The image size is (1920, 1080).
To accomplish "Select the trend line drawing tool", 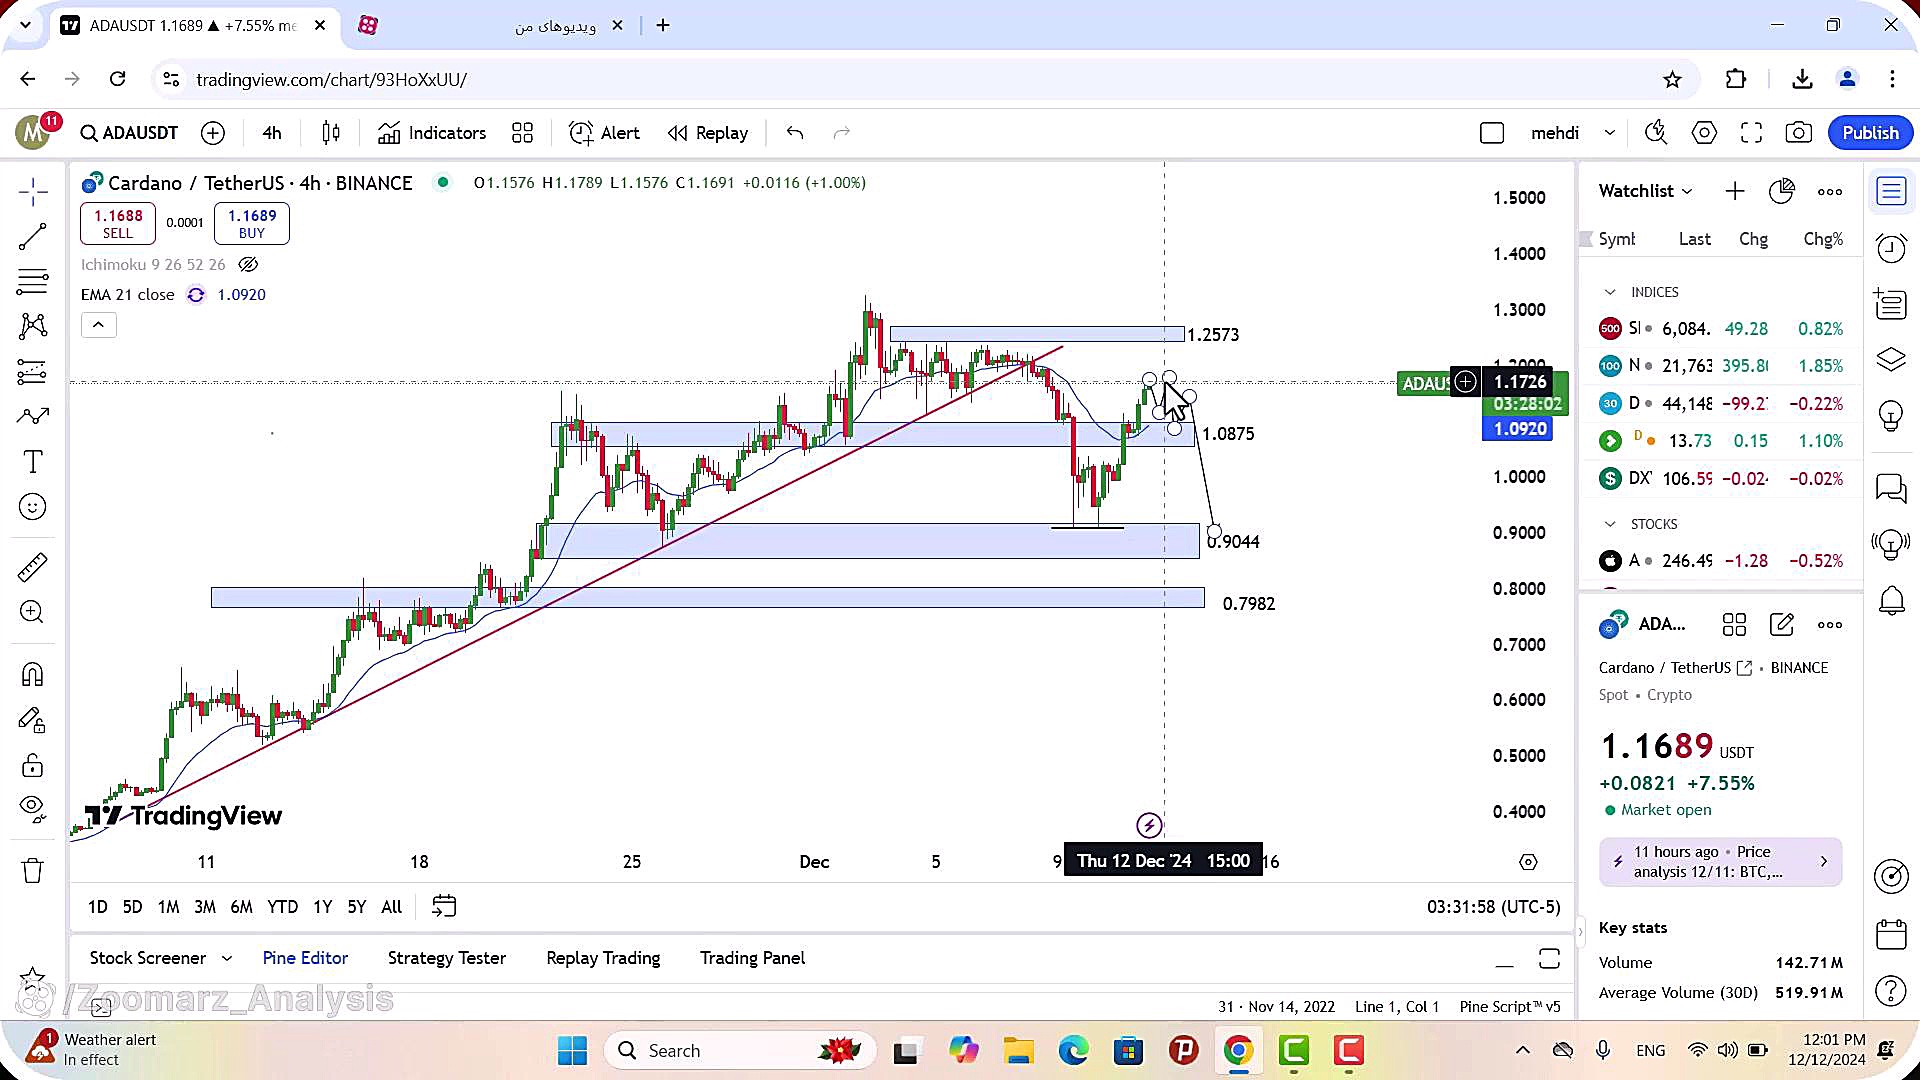I will click(32, 237).
